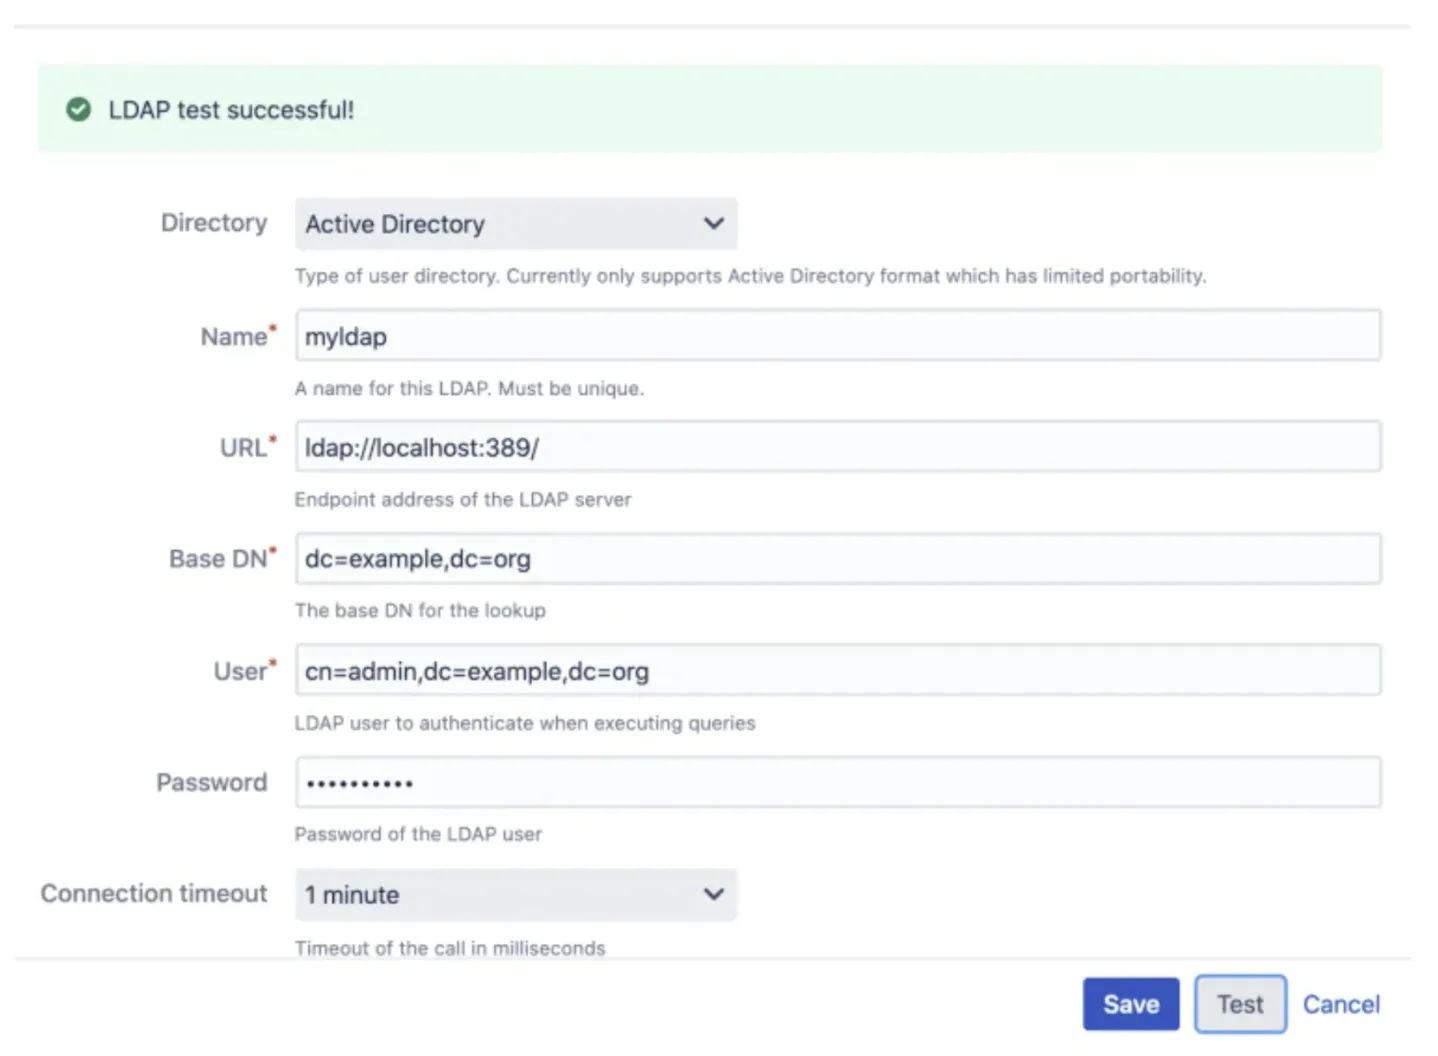Image resolution: width=1438 pixels, height=1056 pixels.
Task: Click 'Timeout of the call in milliseconds' text
Action: coord(450,948)
